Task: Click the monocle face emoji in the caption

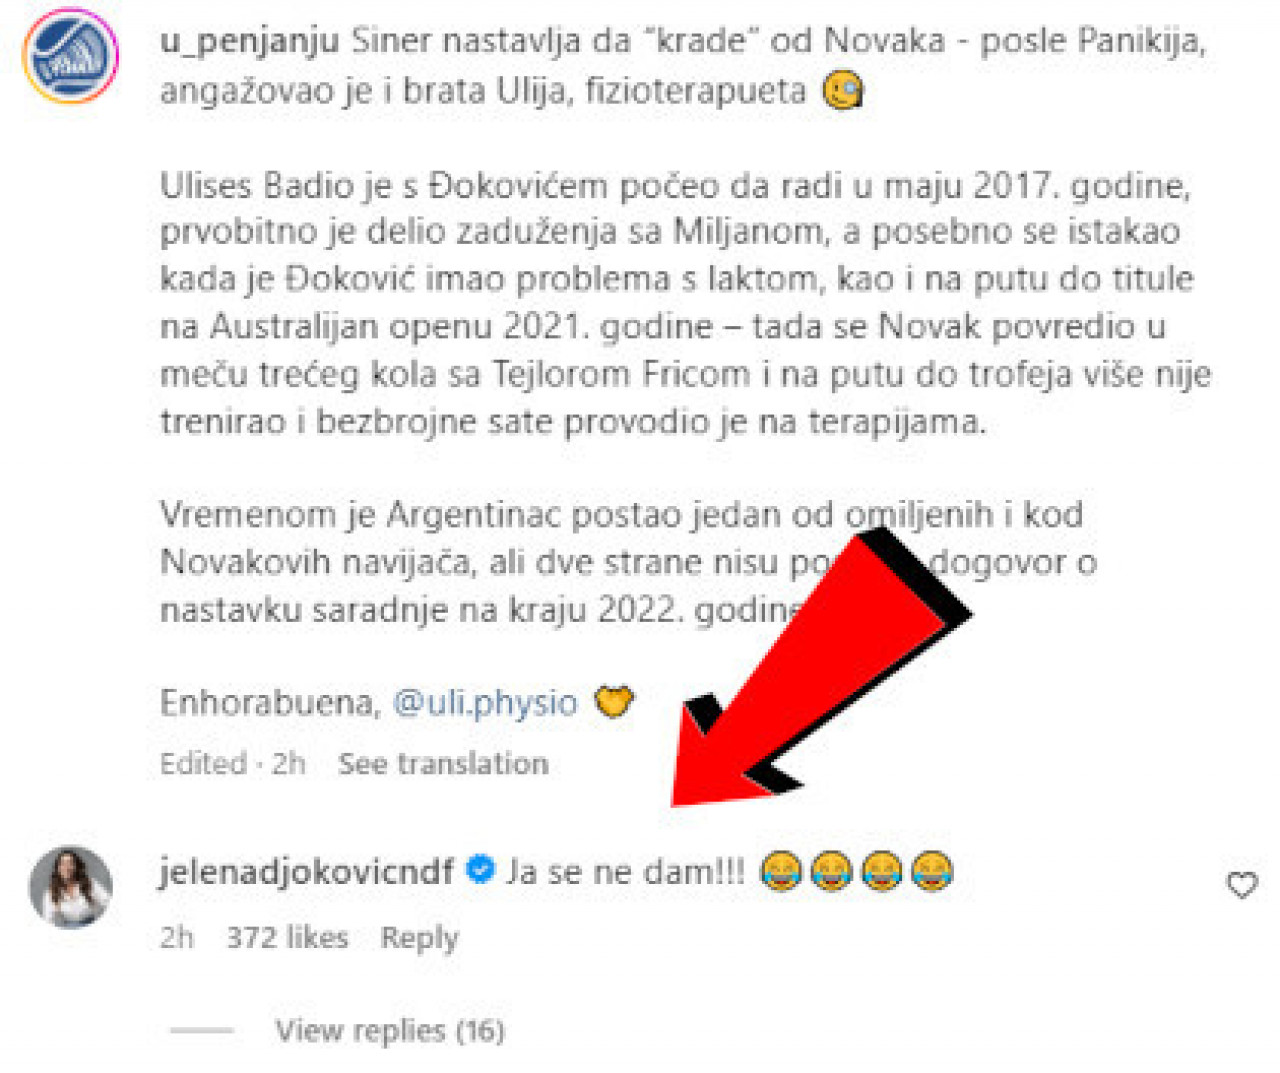Action: (842, 90)
